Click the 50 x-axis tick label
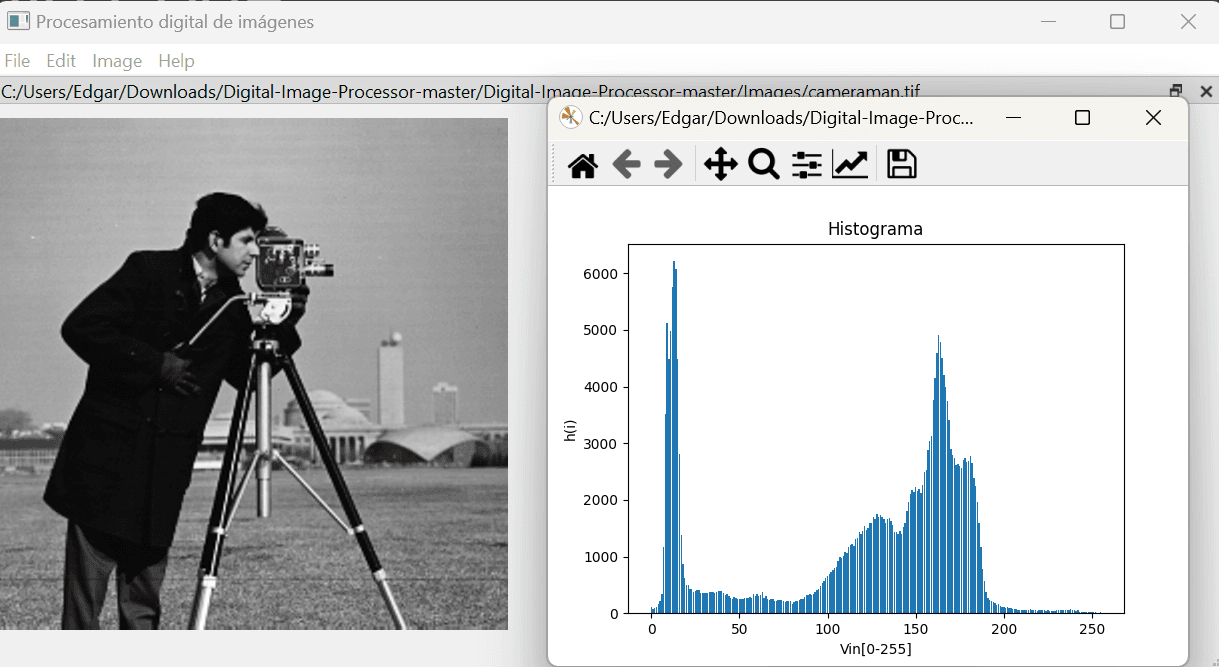The image size is (1219, 667). (739, 629)
